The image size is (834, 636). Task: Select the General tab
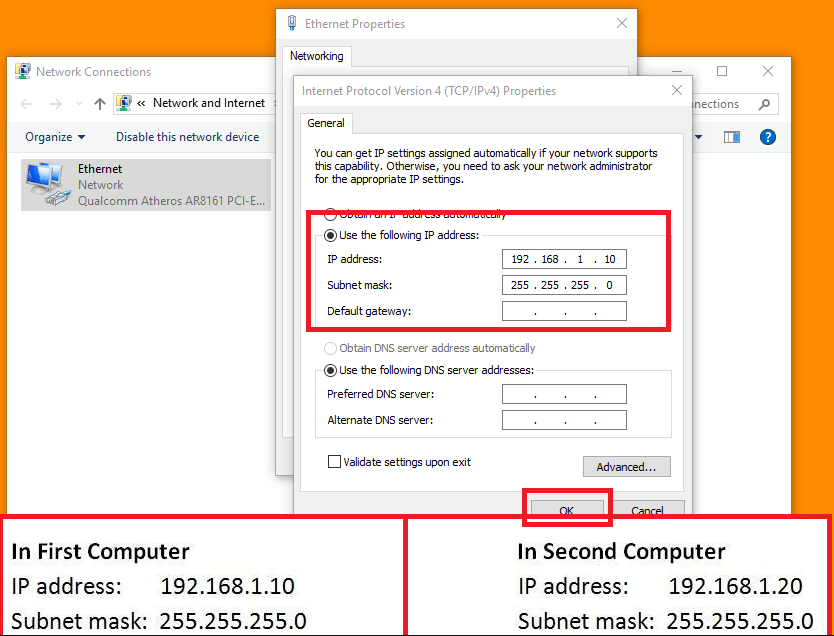326,123
